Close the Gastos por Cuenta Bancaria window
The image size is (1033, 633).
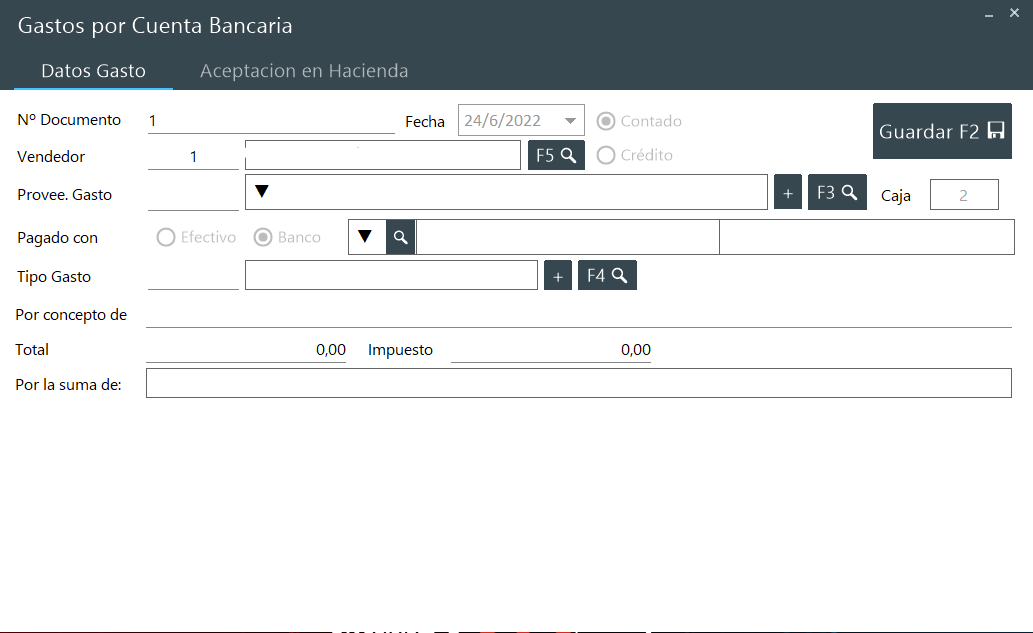[x=1014, y=15]
